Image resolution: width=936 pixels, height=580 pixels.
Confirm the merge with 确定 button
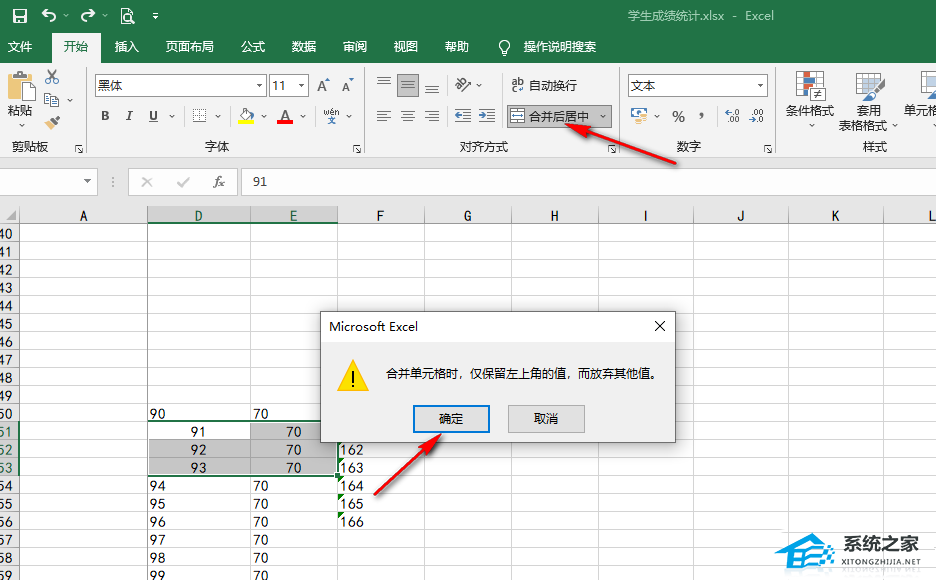point(451,419)
